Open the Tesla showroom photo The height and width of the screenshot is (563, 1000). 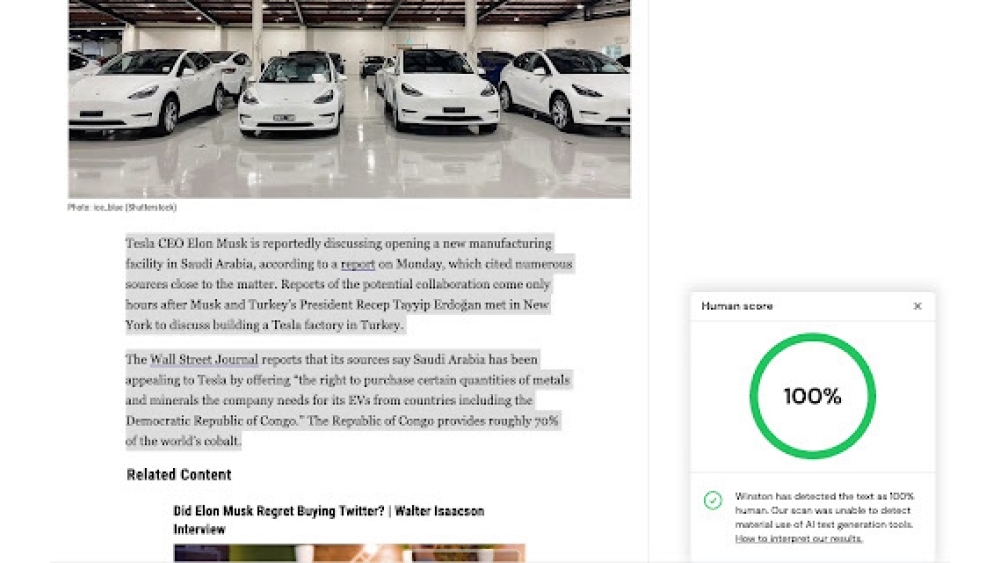coord(349,99)
